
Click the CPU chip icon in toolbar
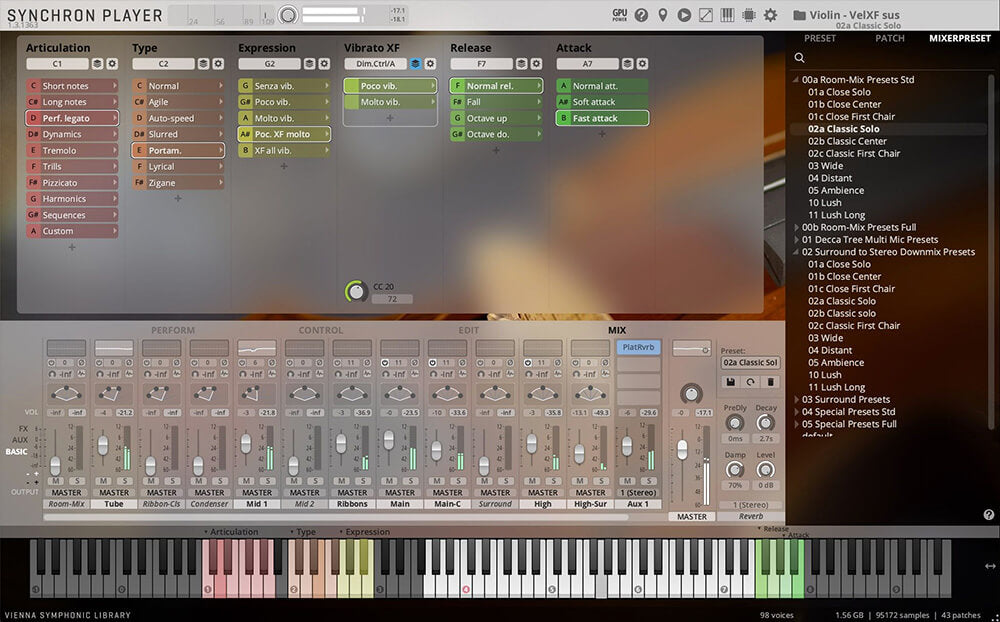click(748, 15)
